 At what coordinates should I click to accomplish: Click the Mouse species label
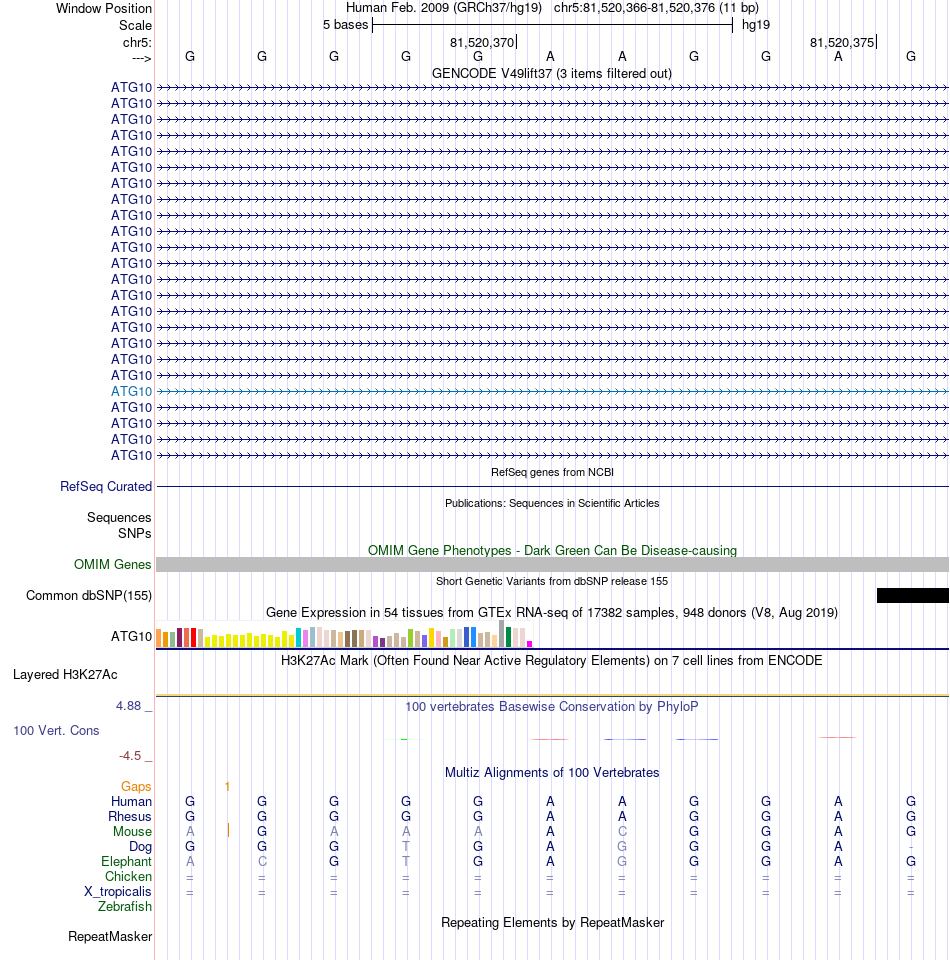coord(132,831)
